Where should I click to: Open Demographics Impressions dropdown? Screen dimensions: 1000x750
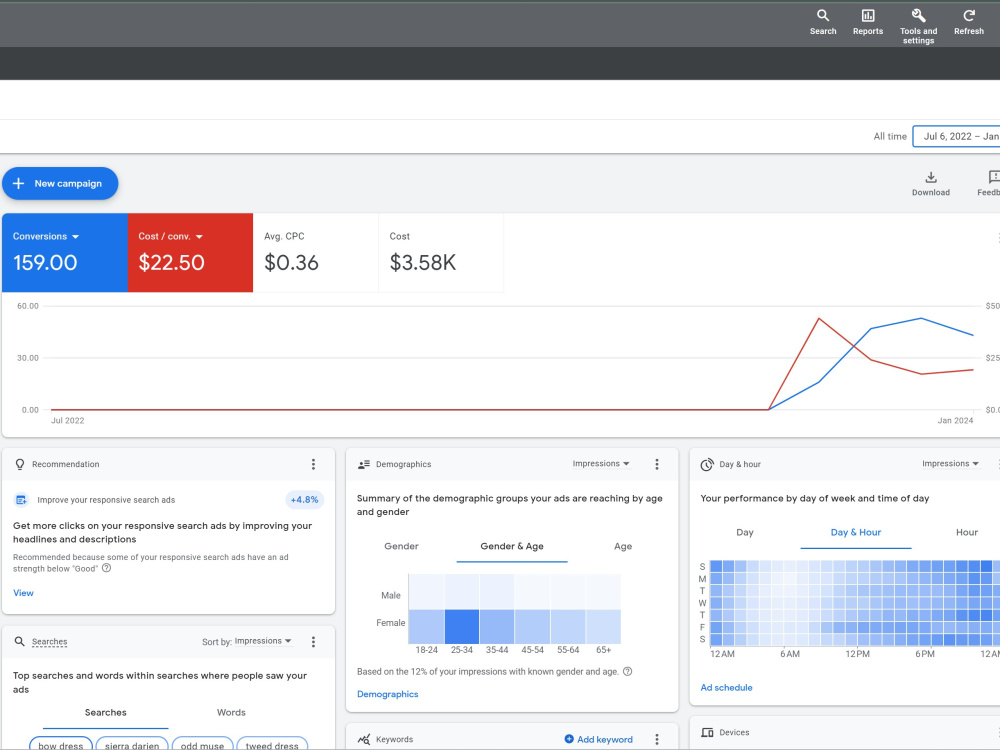[x=601, y=464]
